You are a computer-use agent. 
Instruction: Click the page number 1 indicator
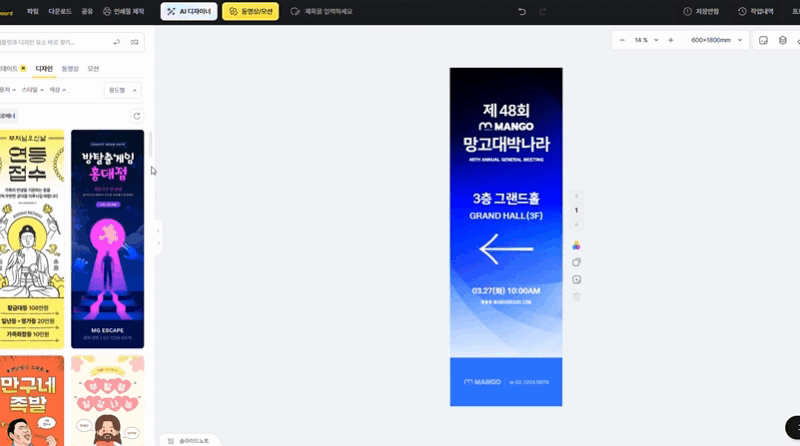point(577,210)
